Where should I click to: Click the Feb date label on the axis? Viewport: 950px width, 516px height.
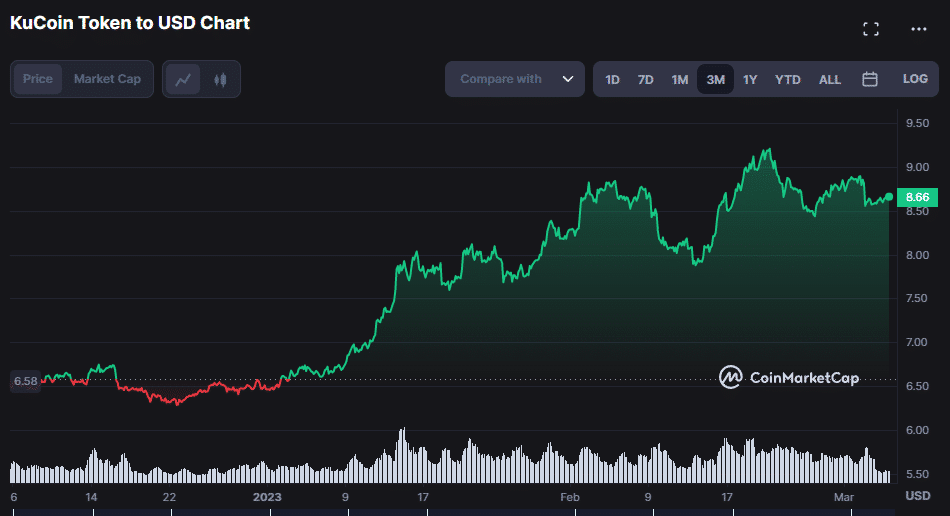pyautogui.click(x=570, y=497)
